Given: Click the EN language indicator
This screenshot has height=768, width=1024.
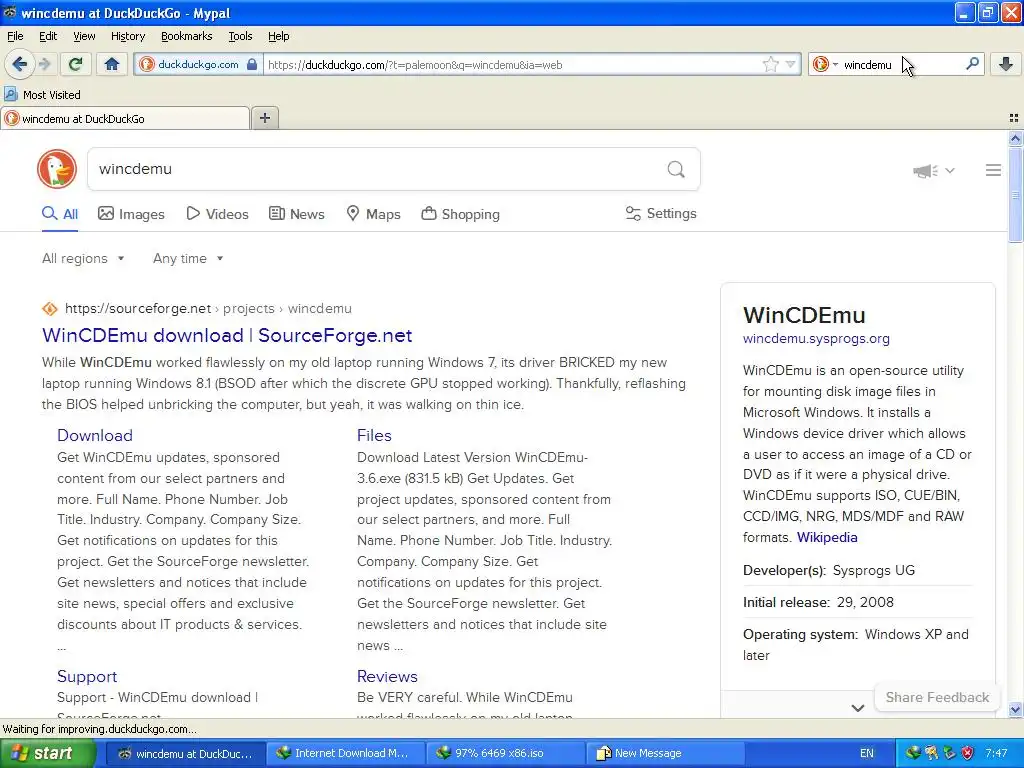Looking at the screenshot, I should coord(867,753).
